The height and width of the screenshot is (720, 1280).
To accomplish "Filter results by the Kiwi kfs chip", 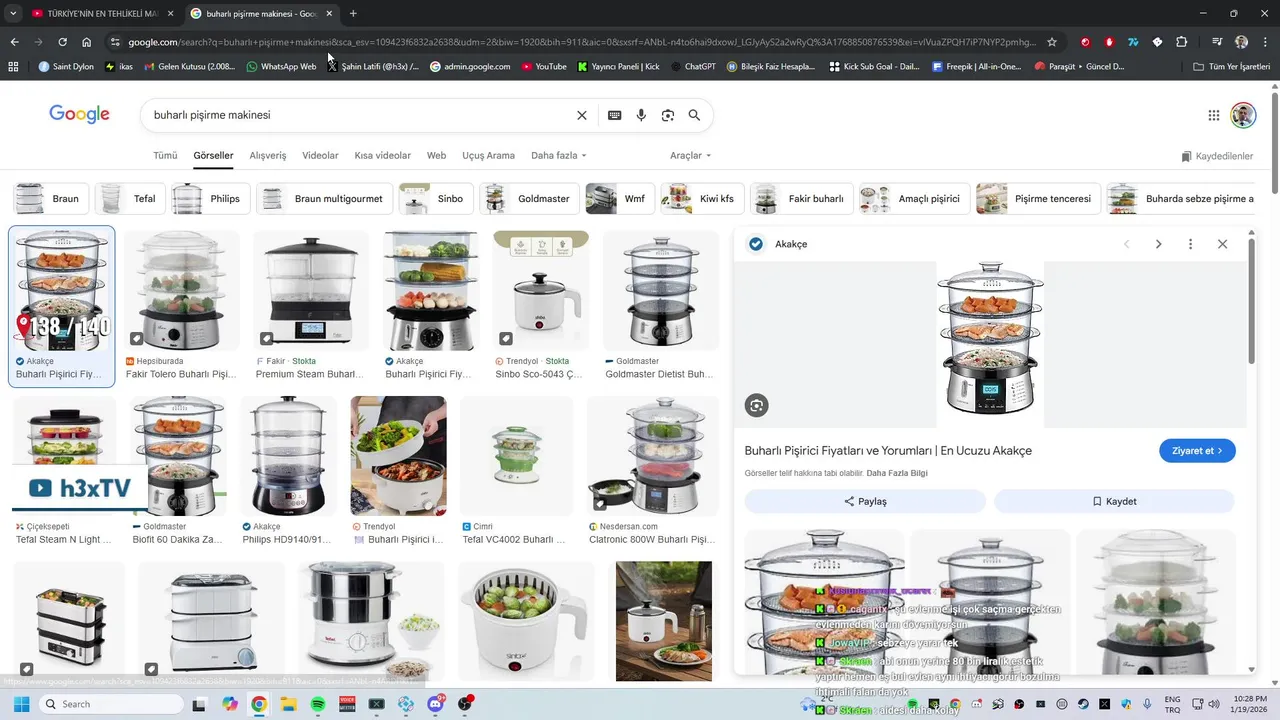I will point(702,199).
